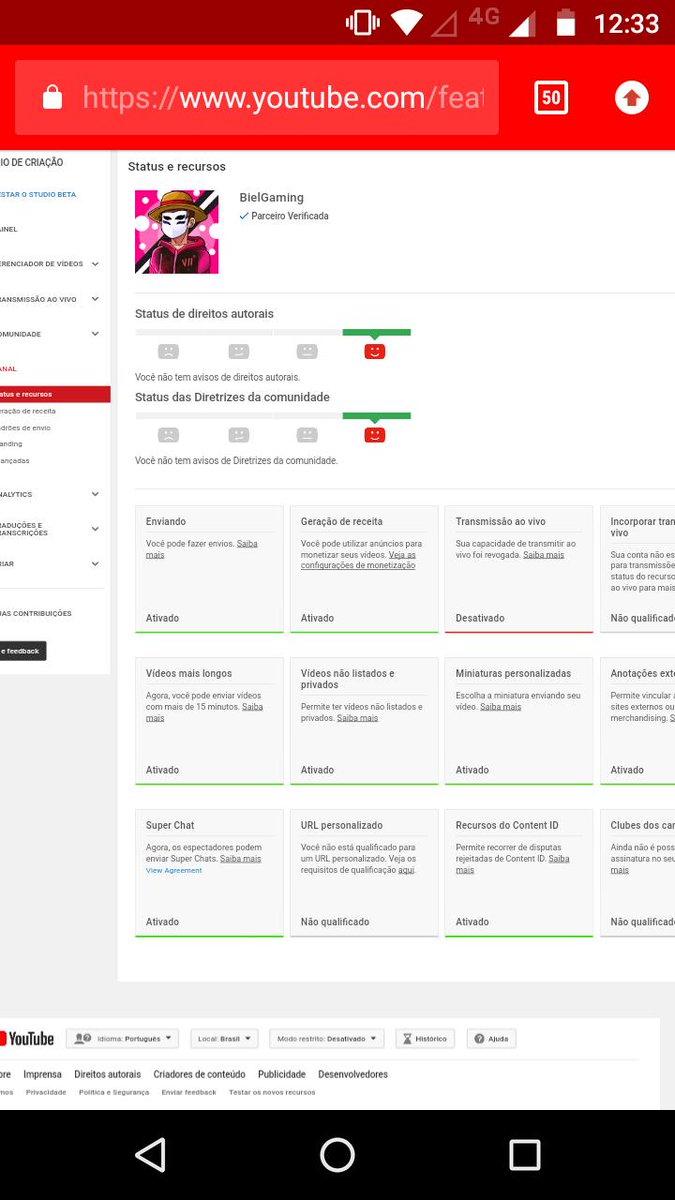Open Branding sidebar item
675x1200 pixels.
(11, 444)
